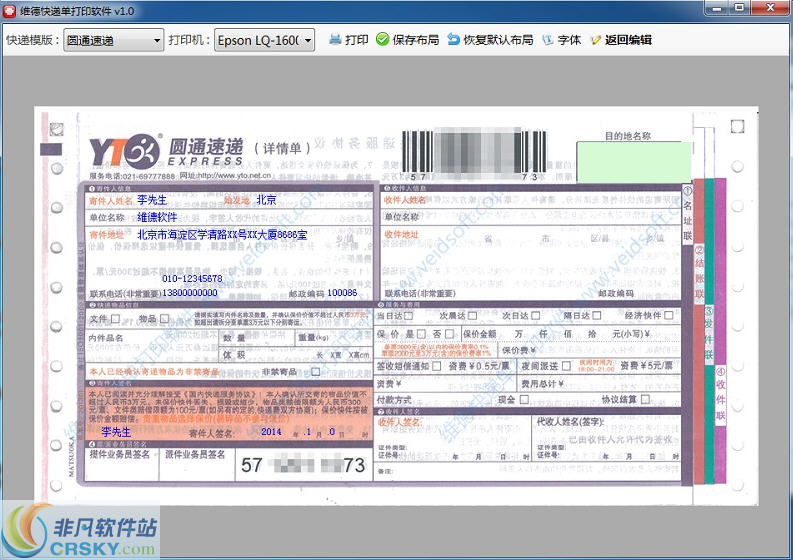Go back with 返回编辑
The height and width of the screenshot is (560, 793).
(621, 39)
